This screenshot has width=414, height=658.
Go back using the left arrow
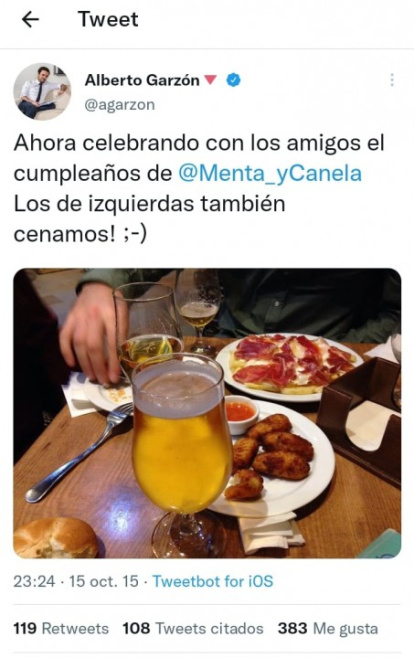tap(30, 19)
